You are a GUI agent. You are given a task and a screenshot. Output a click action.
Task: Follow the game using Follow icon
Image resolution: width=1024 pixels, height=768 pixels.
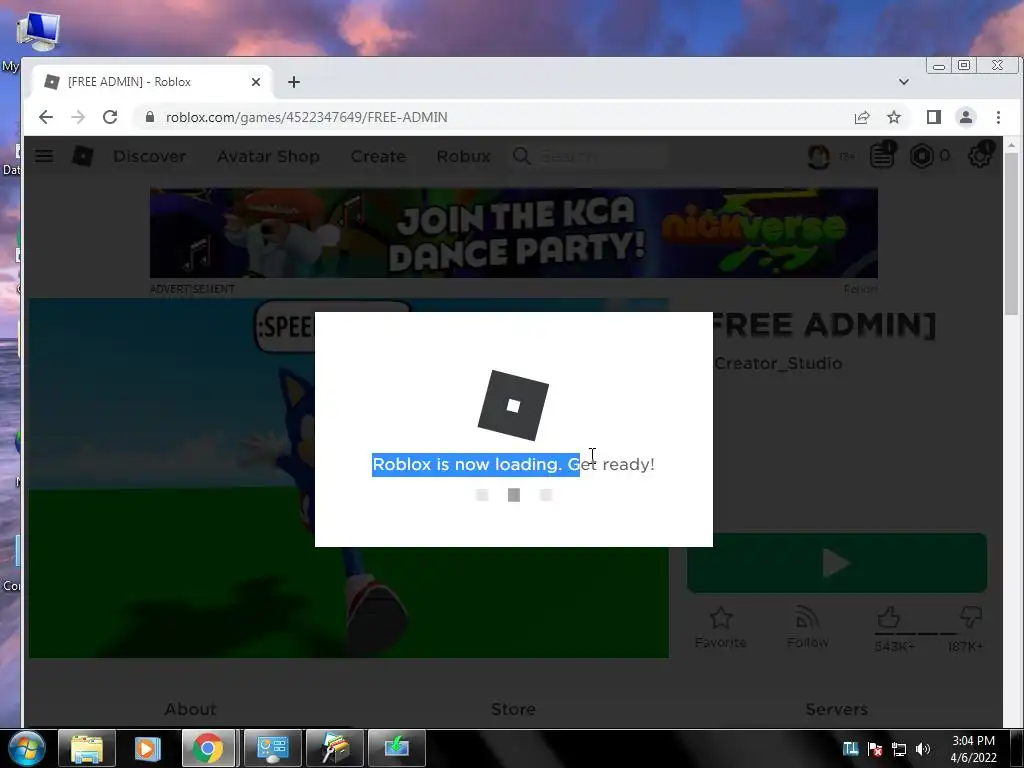tap(808, 627)
